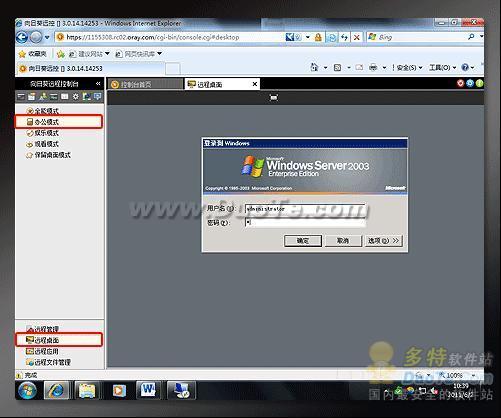Go back with the browser back arrow
The width and height of the screenshot is (501, 418).
pos(22,37)
